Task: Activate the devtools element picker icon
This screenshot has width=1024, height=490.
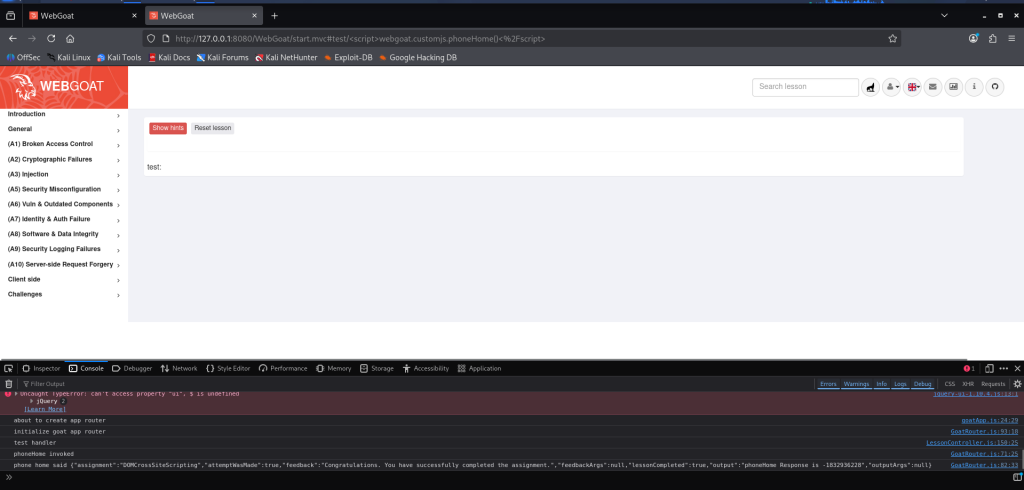Action: [x=8, y=368]
